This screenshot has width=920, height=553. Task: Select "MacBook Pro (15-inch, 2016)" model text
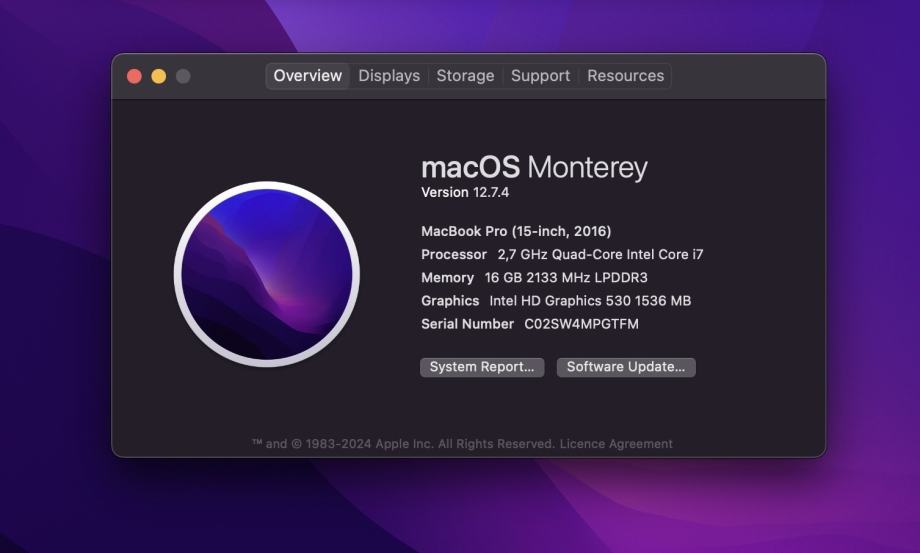(x=516, y=231)
